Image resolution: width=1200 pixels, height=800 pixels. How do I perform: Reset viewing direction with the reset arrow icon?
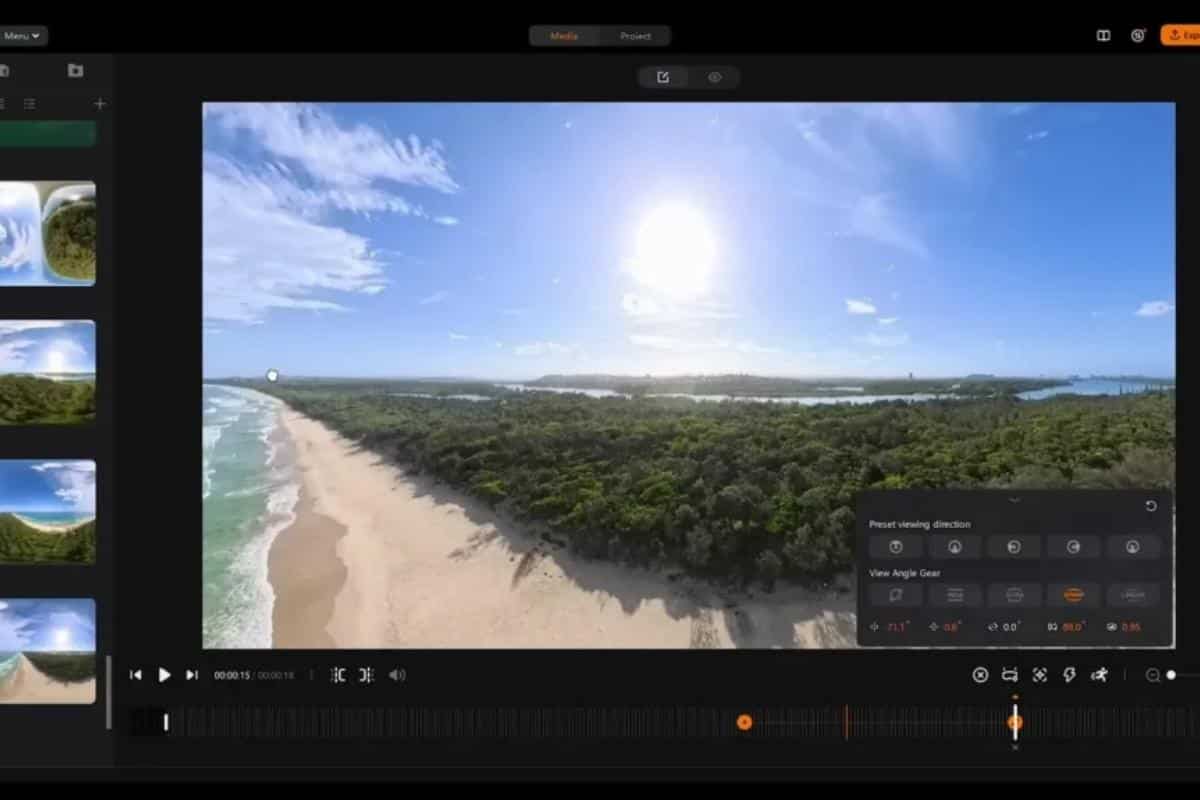click(1151, 505)
